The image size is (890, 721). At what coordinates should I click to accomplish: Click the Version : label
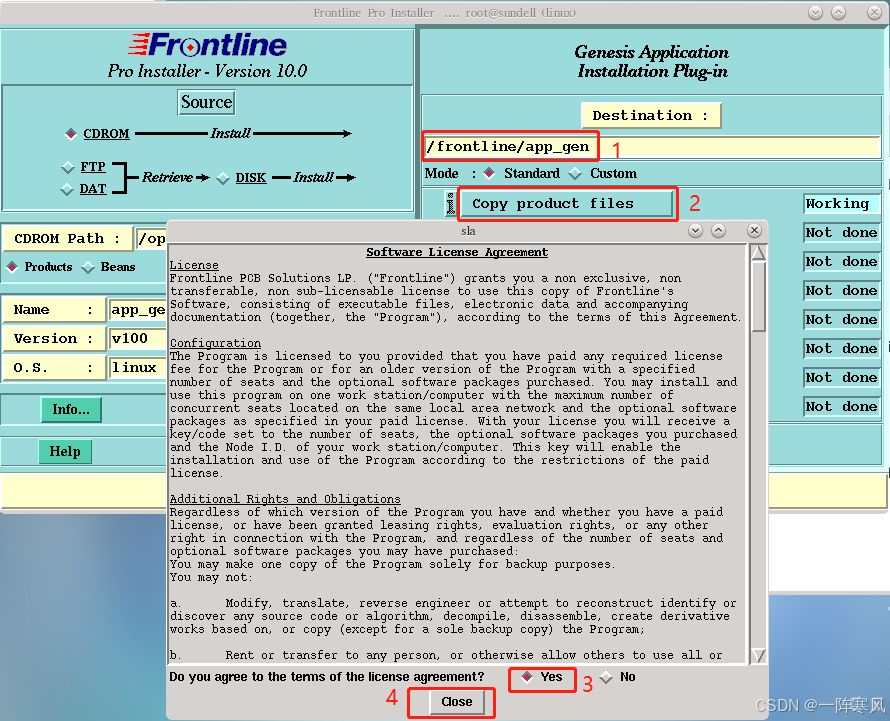(x=53, y=339)
